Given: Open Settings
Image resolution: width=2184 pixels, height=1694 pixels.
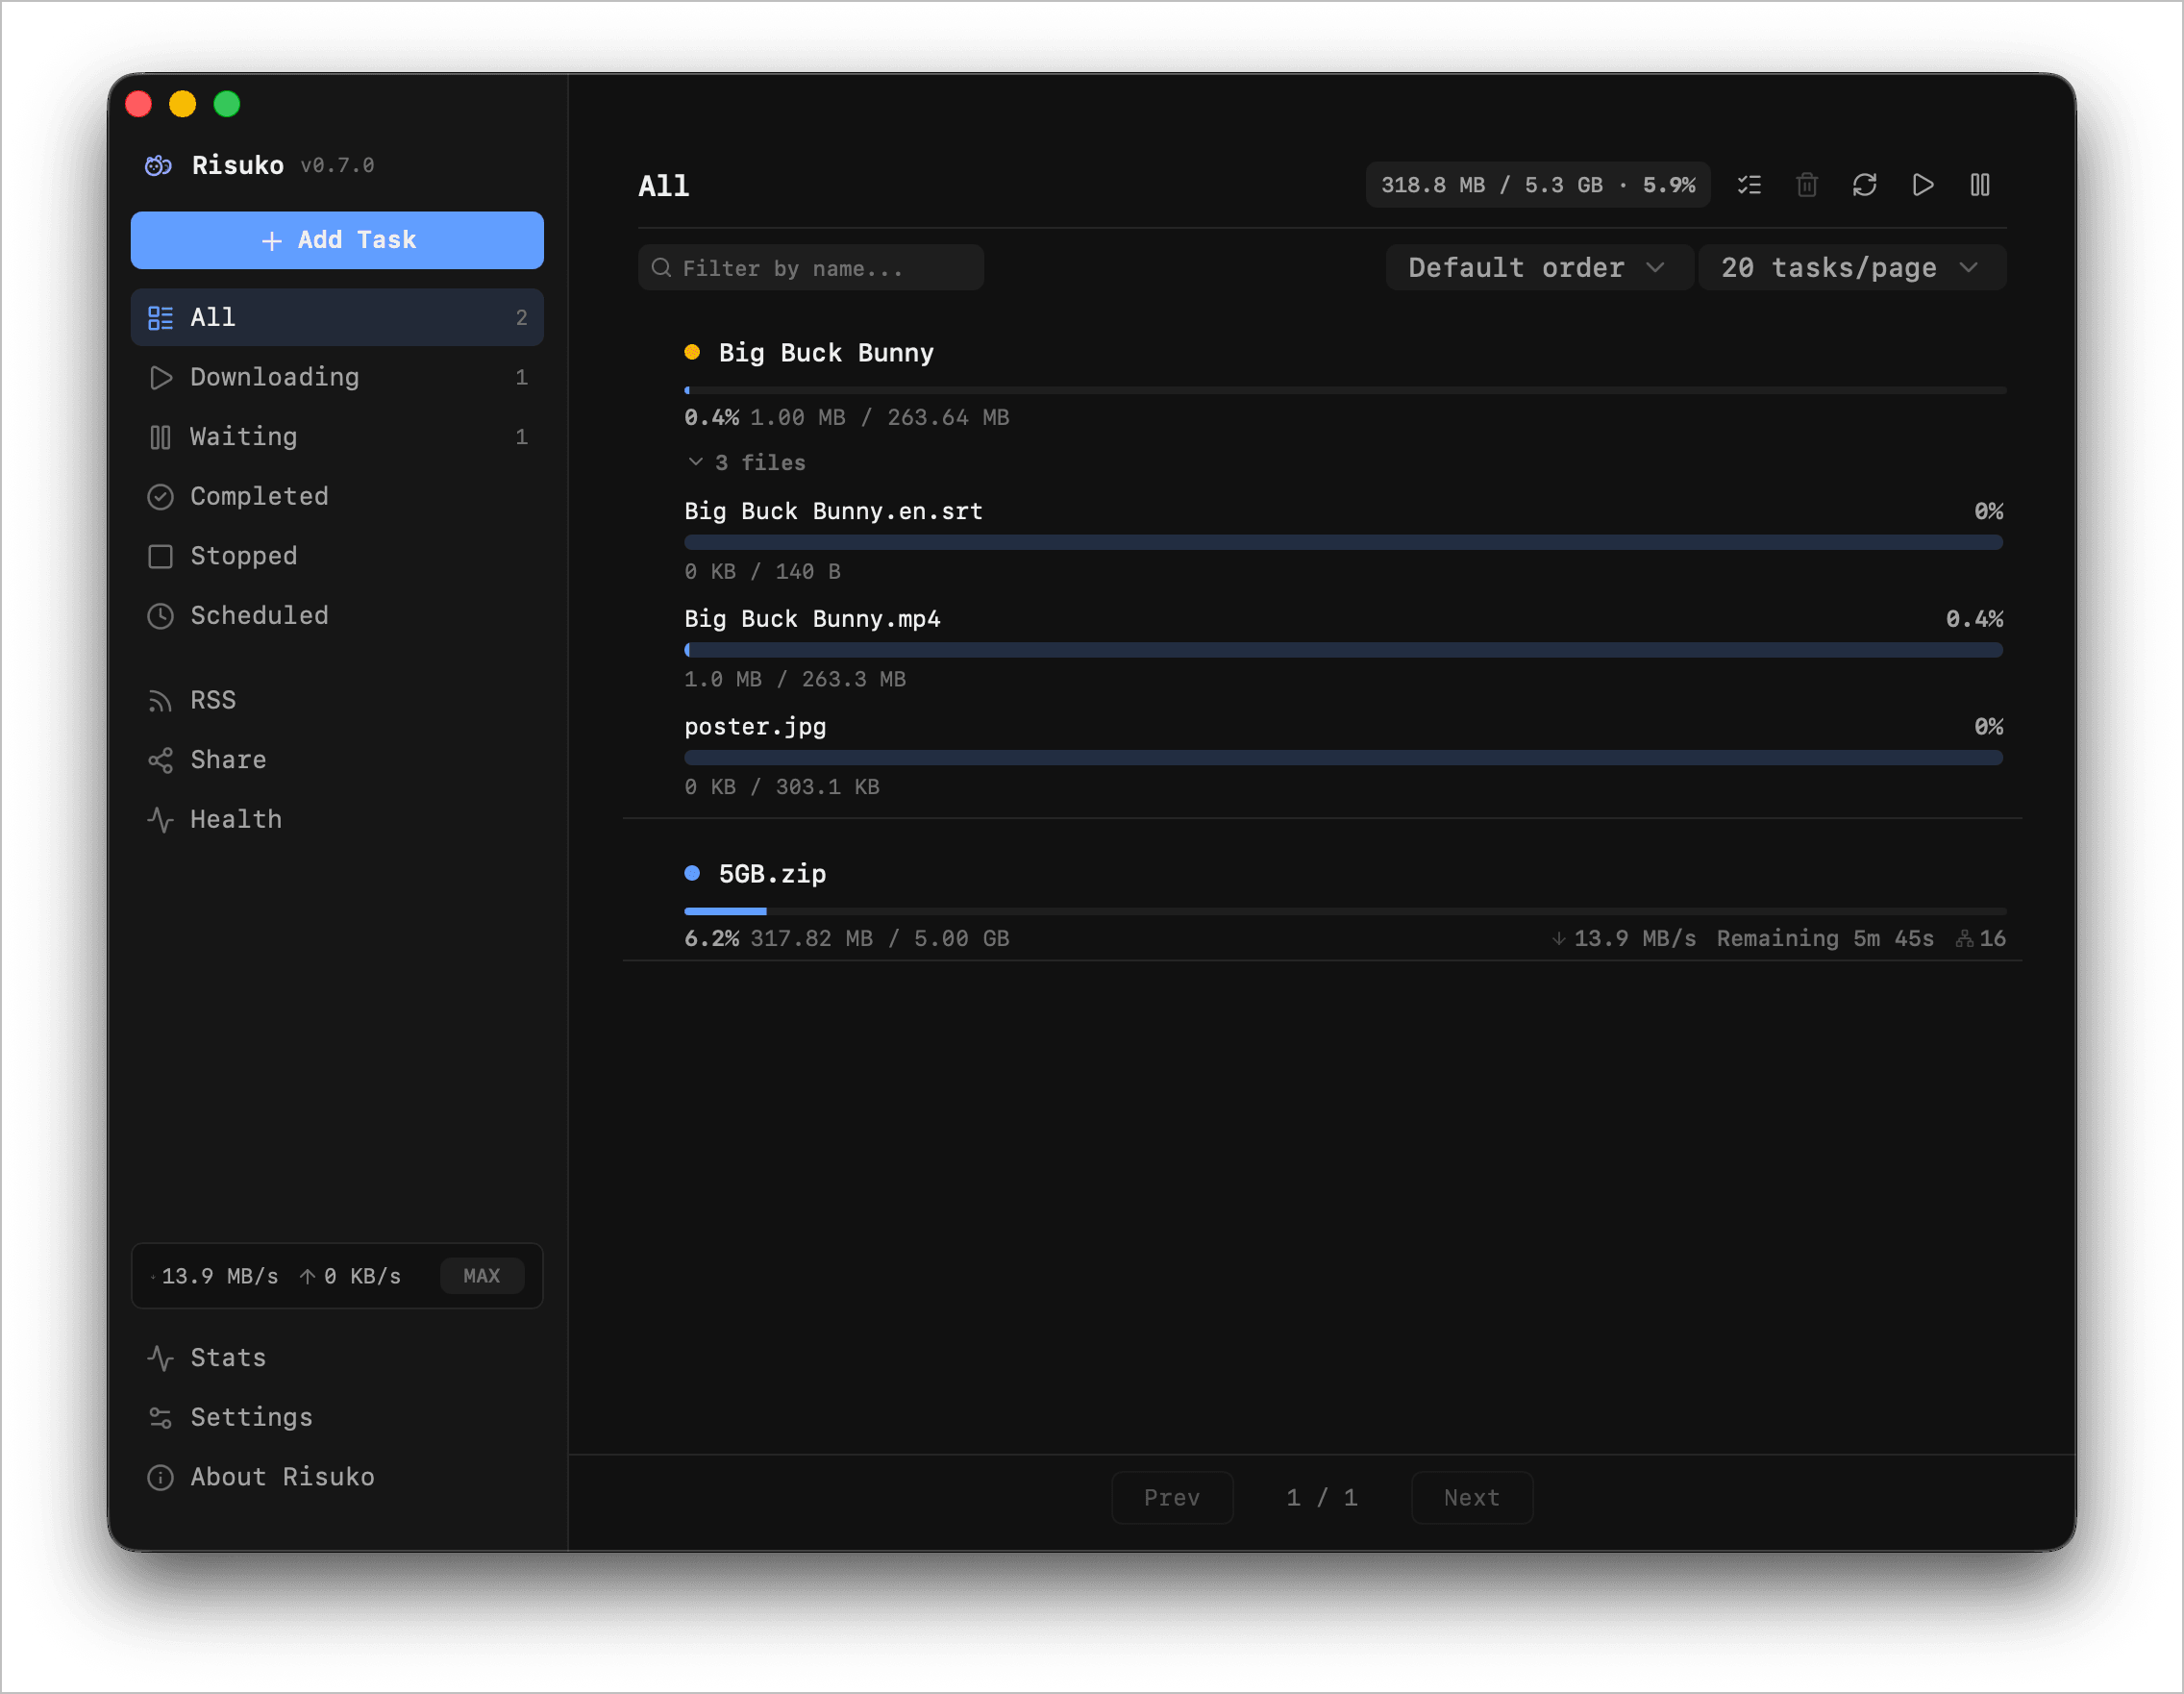Looking at the screenshot, I should [x=337, y=1417].
